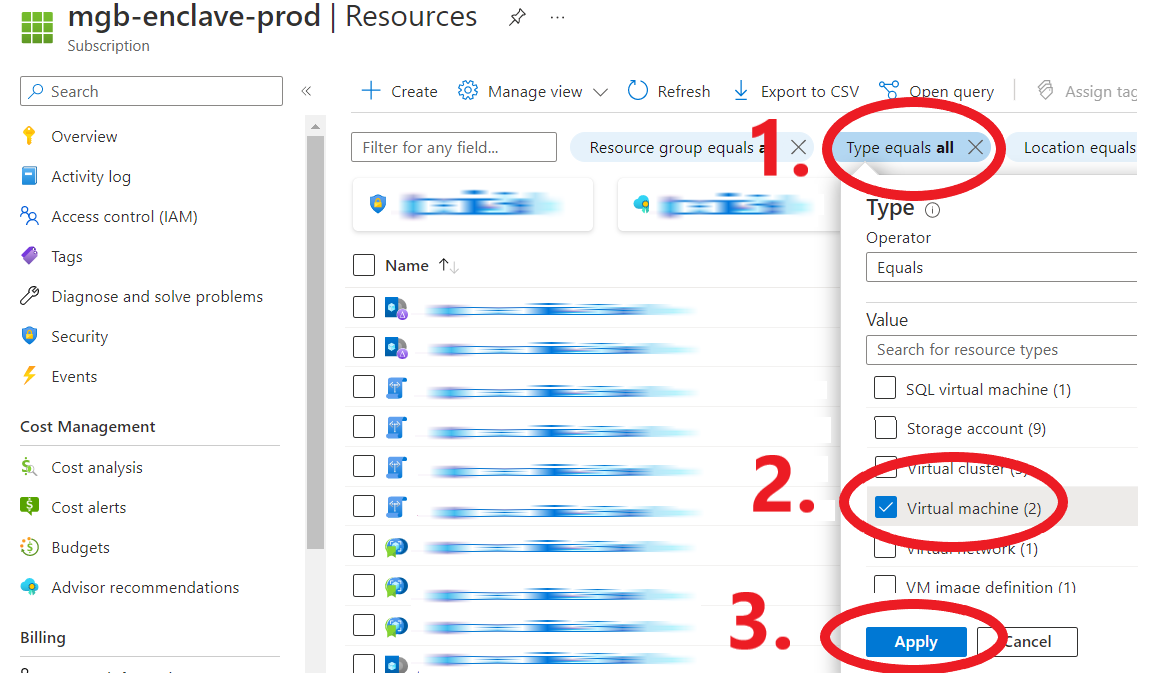Screen dimensions: 1151x673
Task: Click the Apply button
Action: (x=916, y=642)
